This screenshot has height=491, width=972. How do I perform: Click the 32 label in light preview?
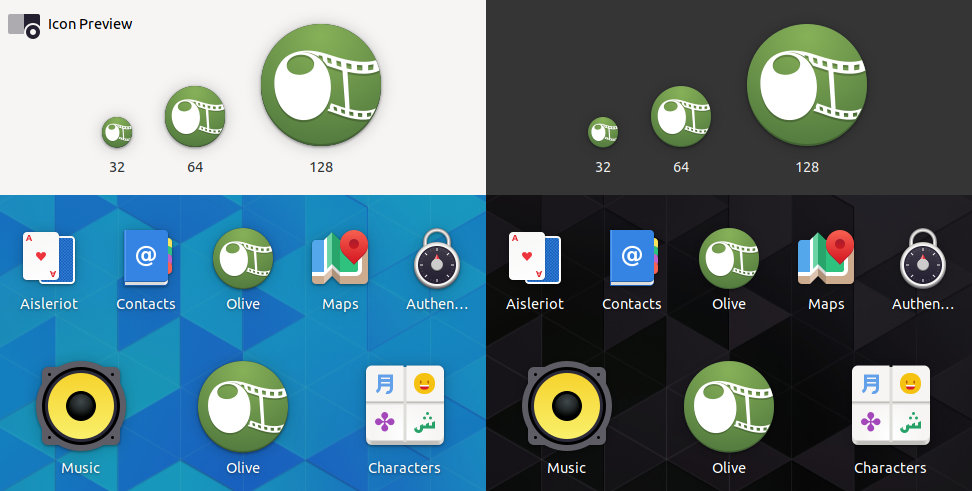pos(117,167)
